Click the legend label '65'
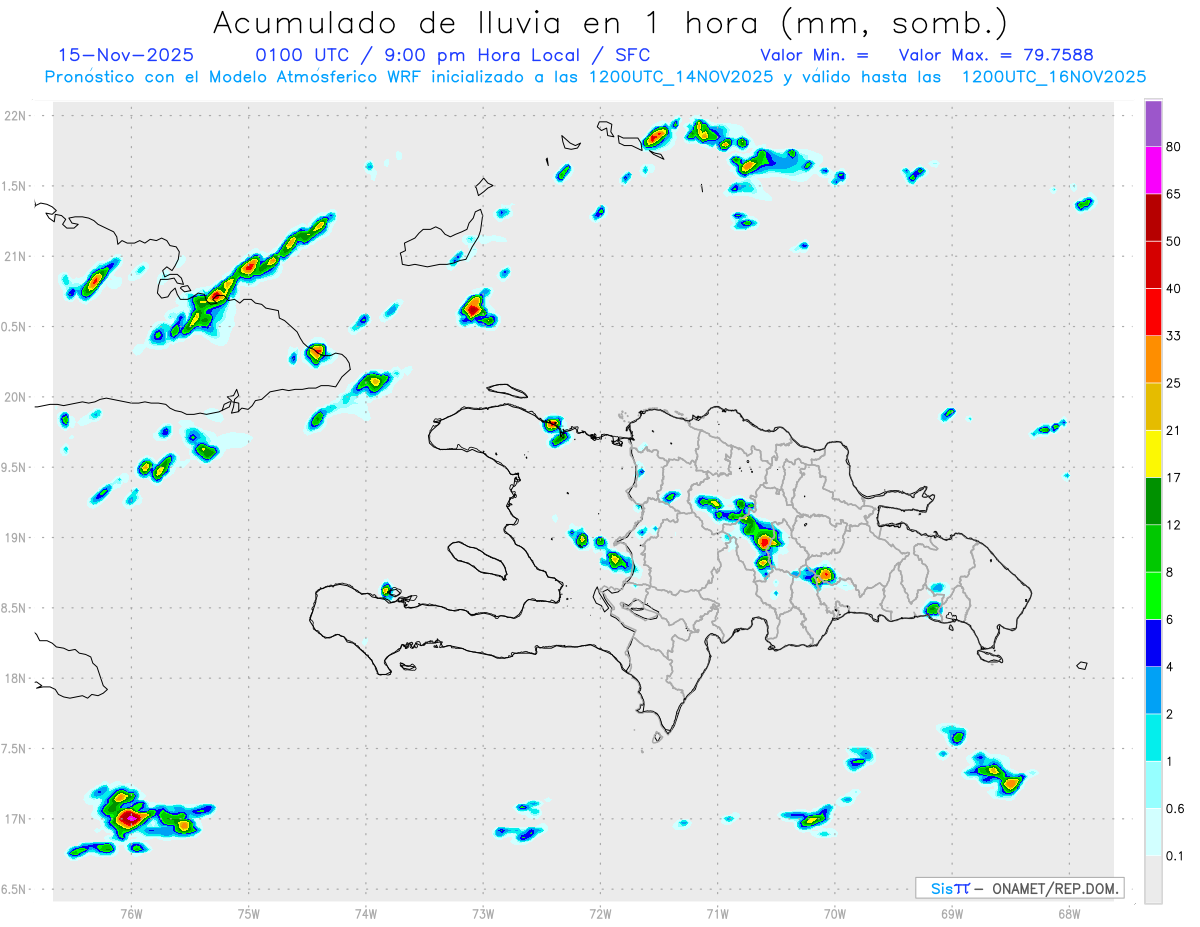The width and height of the screenshot is (1200, 927). tap(1174, 194)
